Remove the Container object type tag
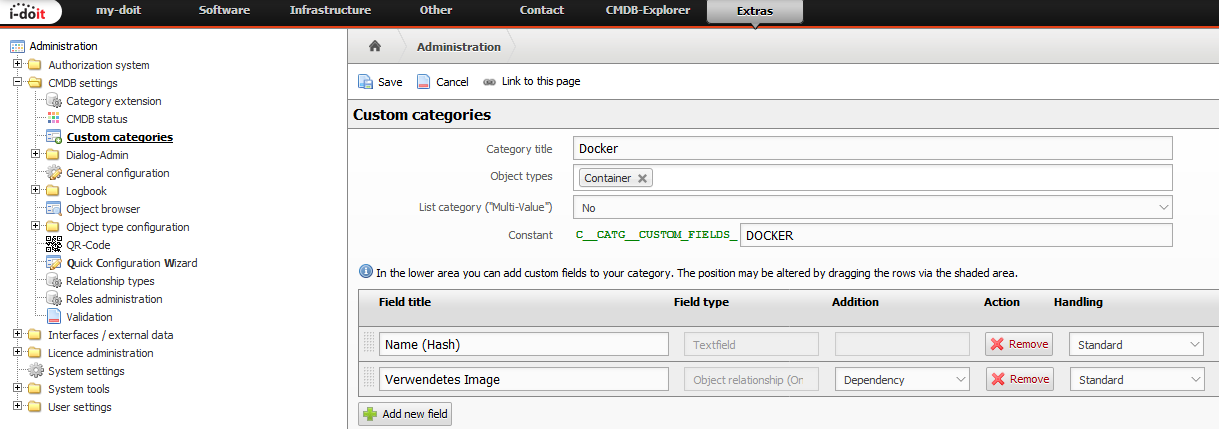The width and height of the screenshot is (1219, 429). click(x=642, y=178)
